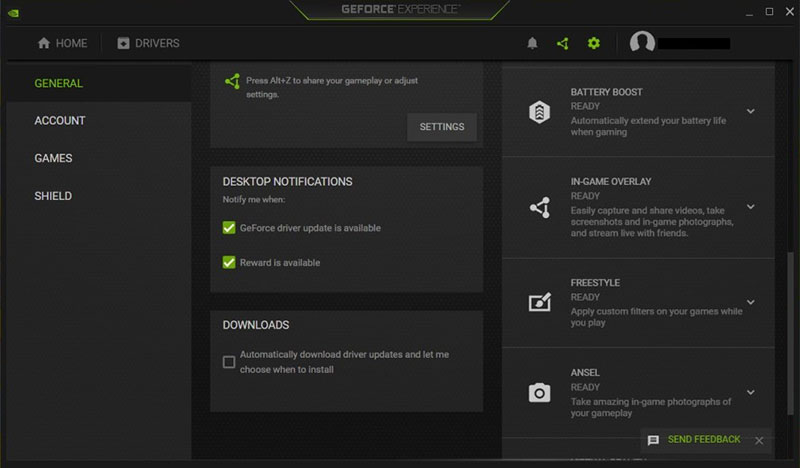Viewport: 800px width, 468px height.
Task: Click the share icon beside Alt+Z hint
Action: point(233,81)
